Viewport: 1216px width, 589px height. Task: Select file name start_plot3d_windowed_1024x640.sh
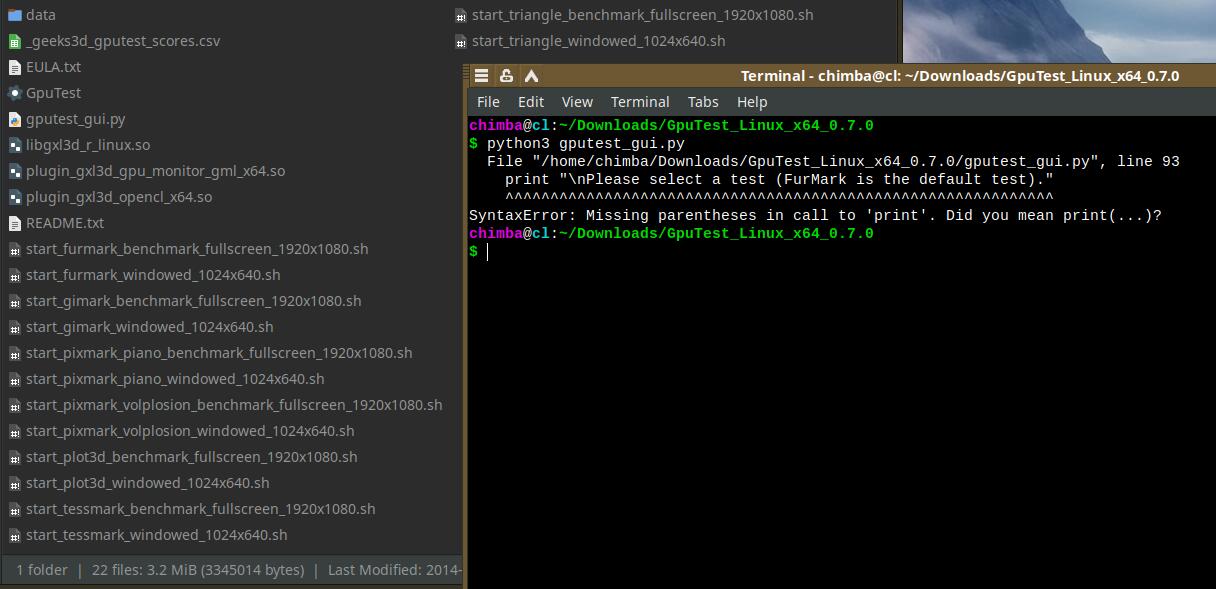pos(148,483)
